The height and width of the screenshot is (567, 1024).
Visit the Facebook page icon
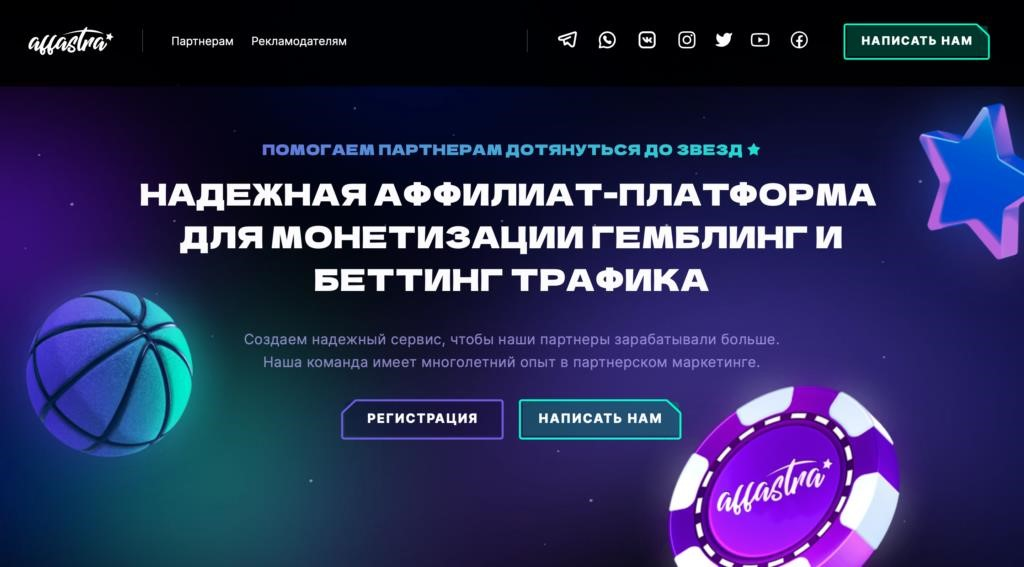point(799,40)
